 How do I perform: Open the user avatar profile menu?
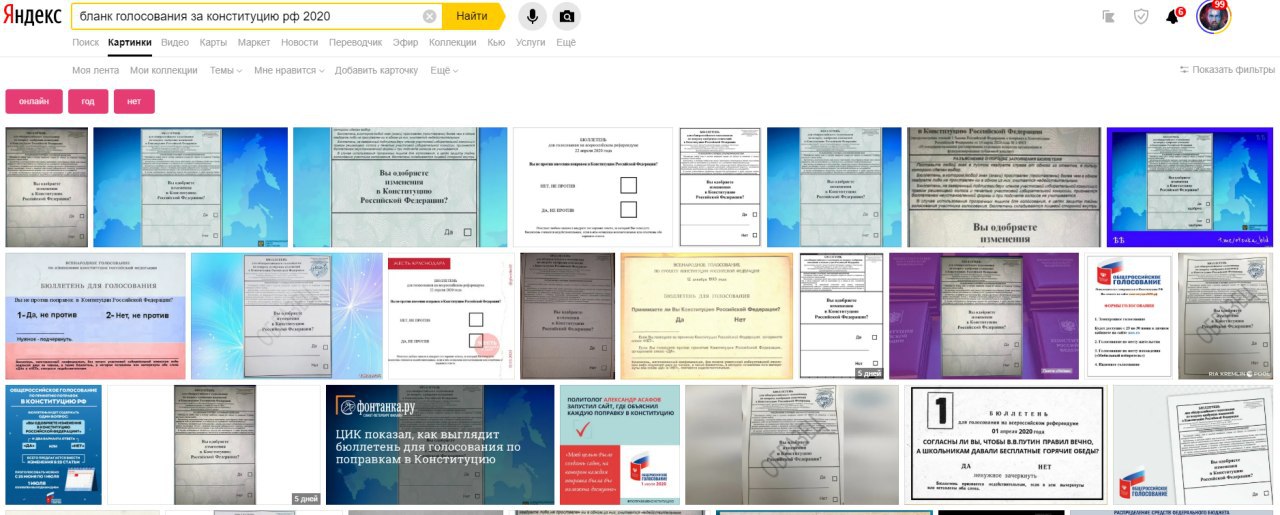(1213, 16)
